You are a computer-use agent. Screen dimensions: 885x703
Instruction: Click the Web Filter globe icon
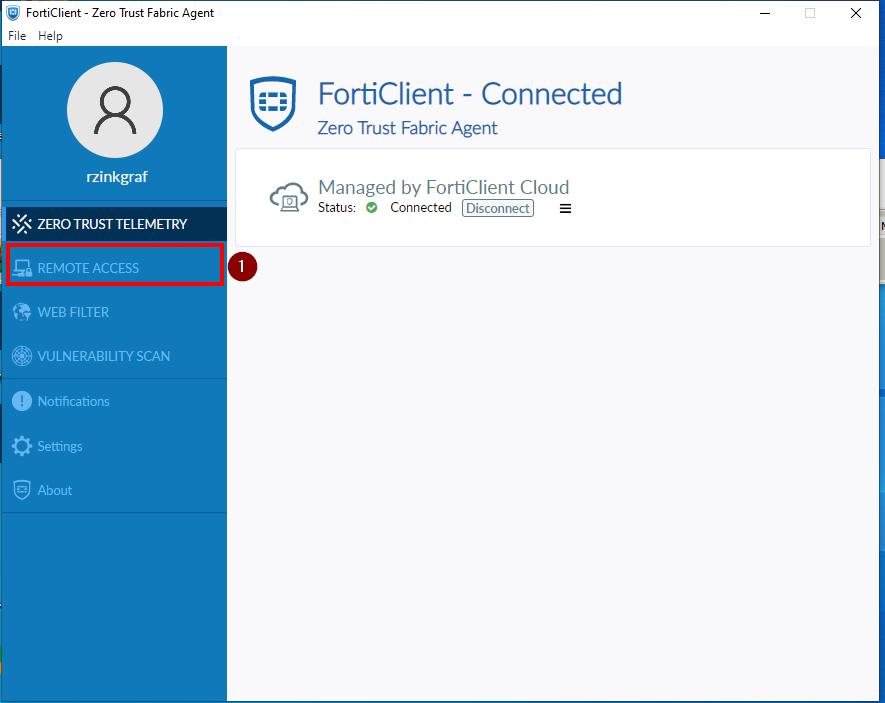coord(22,312)
